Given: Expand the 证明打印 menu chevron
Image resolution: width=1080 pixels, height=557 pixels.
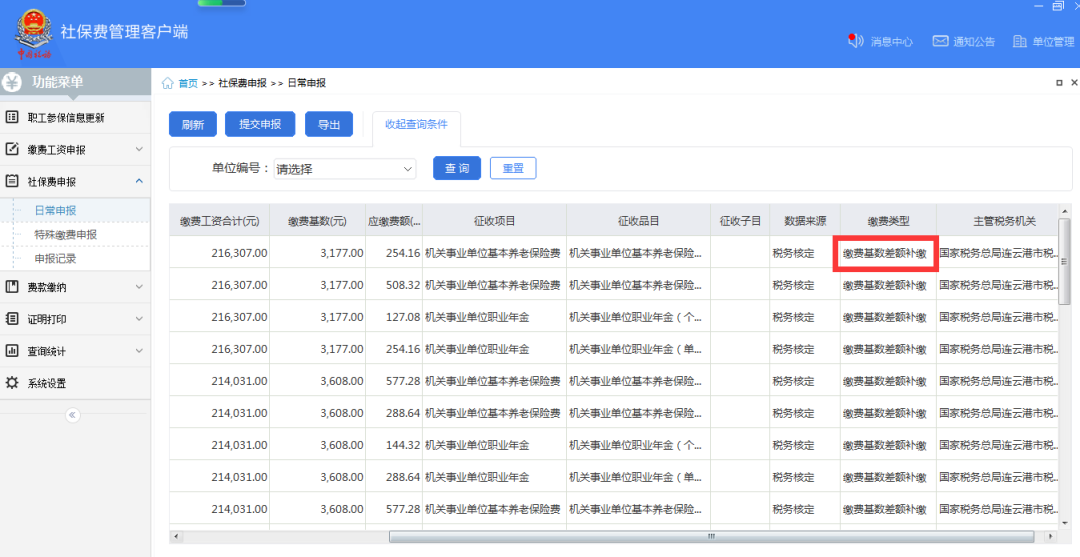Looking at the screenshot, I should [x=139, y=319].
